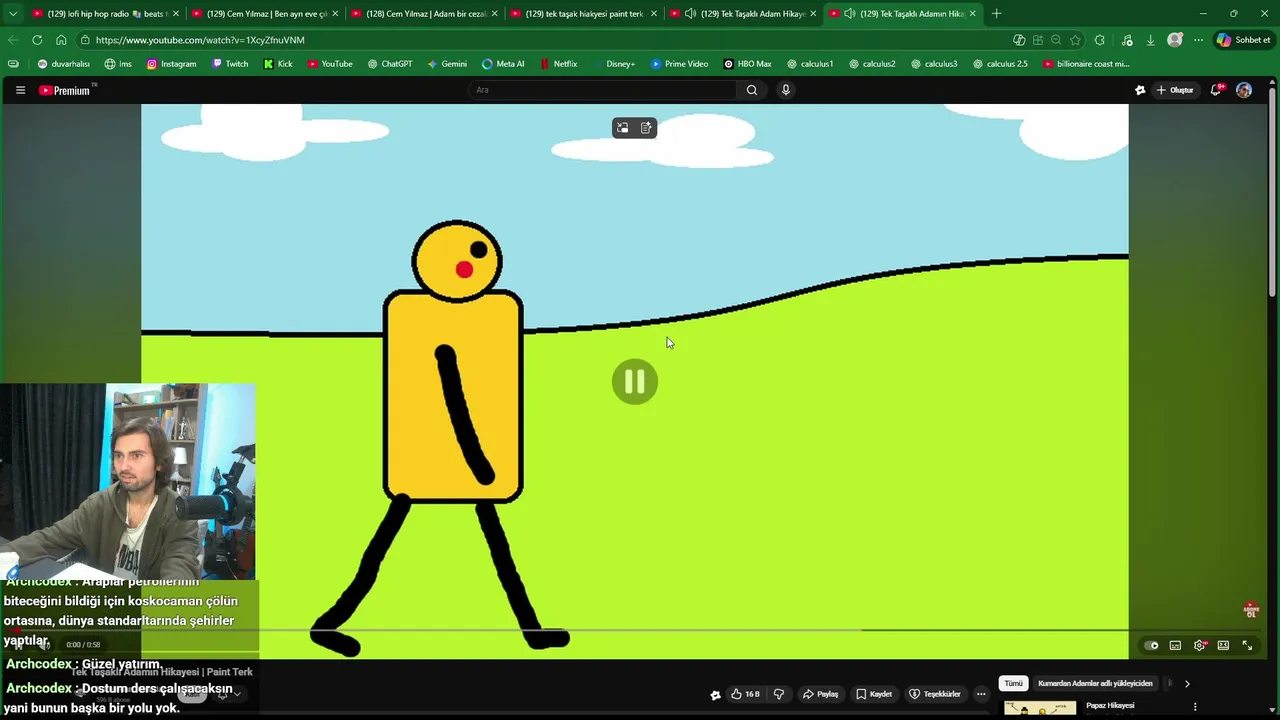Switch to Cem Yılmaz Adam bir cezal tab
This screenshot has height=720, width=1280.
[424, 14]
